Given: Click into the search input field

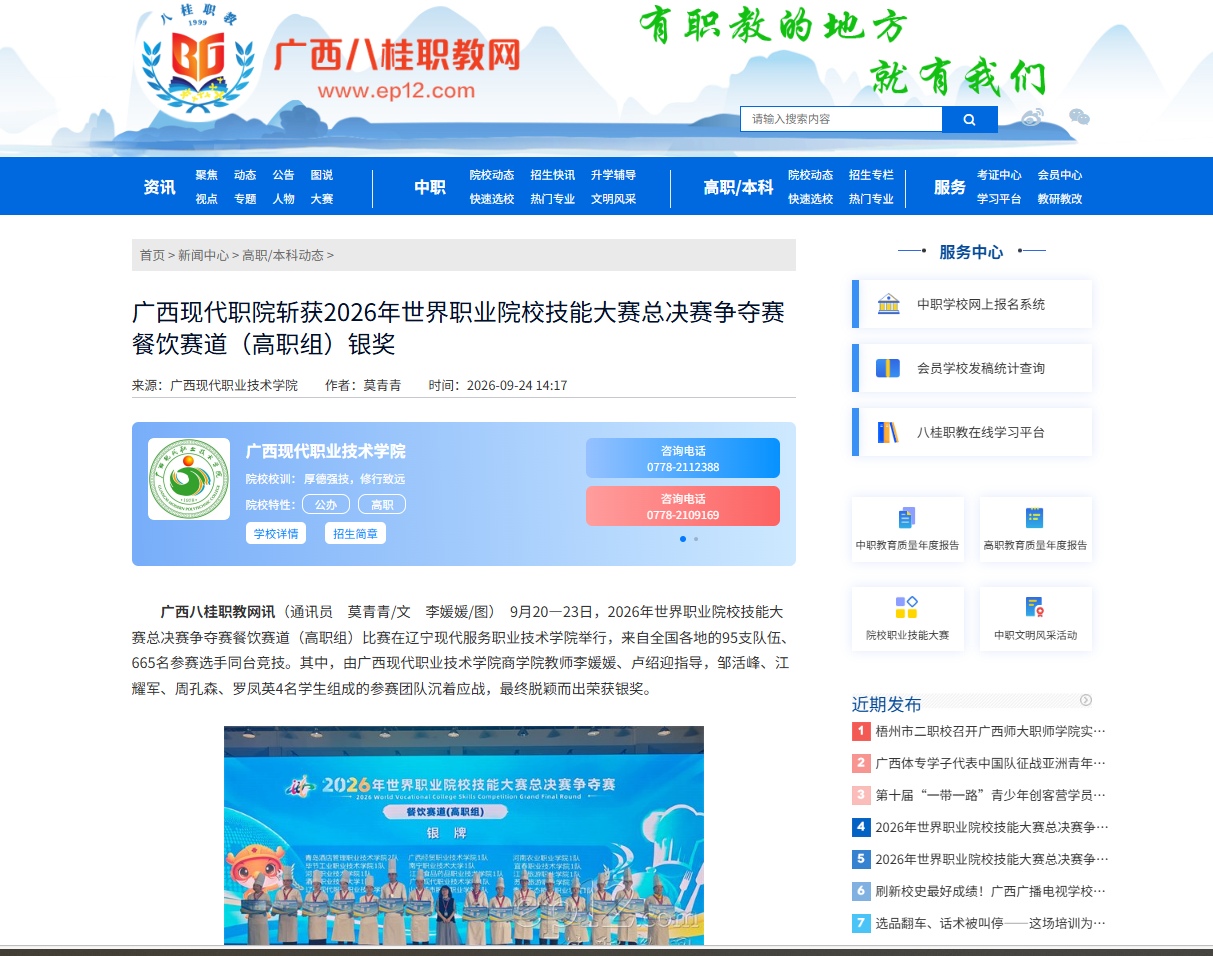Looking at the screenshot, I should click(841, 119).
